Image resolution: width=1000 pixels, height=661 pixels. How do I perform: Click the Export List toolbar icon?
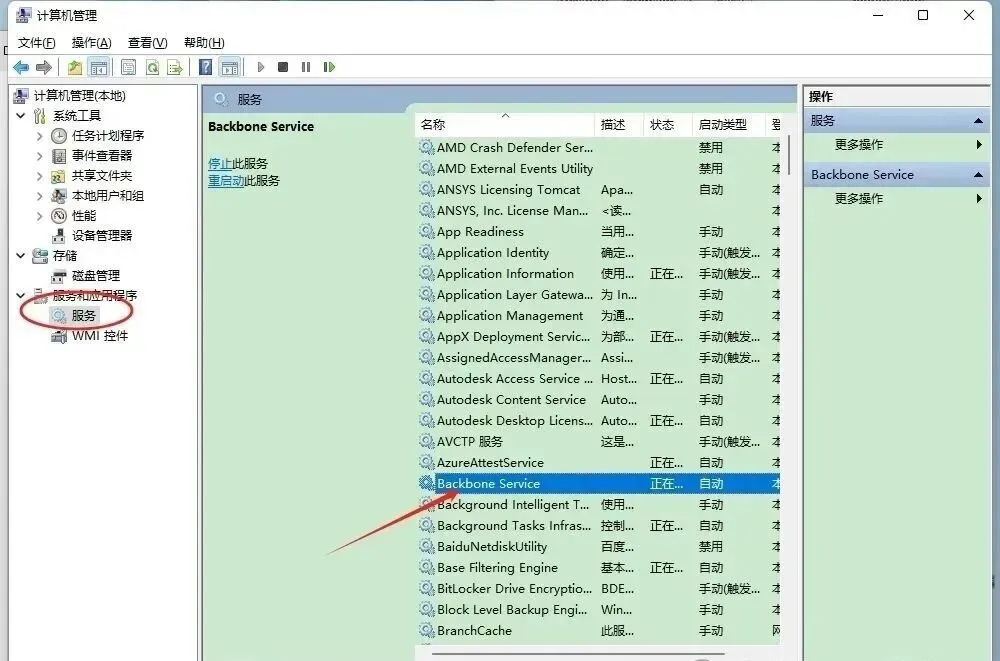coord(175,67)
